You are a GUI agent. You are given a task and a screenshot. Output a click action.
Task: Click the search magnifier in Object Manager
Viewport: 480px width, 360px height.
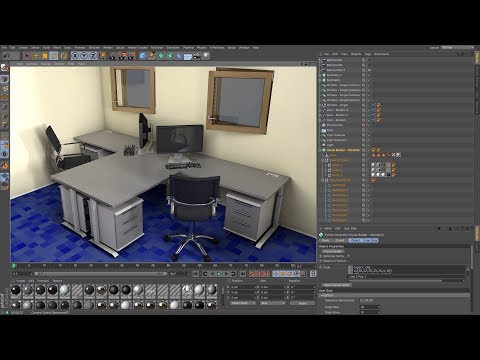click(x=459, y=54)
